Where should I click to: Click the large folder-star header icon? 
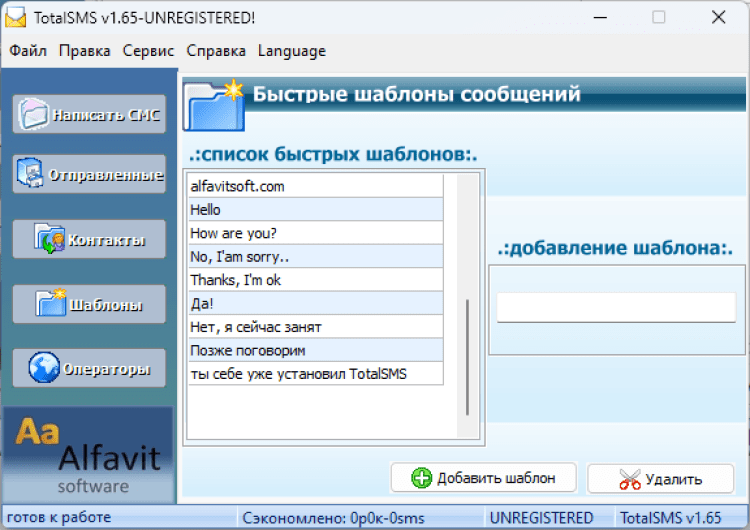[214, 105]
